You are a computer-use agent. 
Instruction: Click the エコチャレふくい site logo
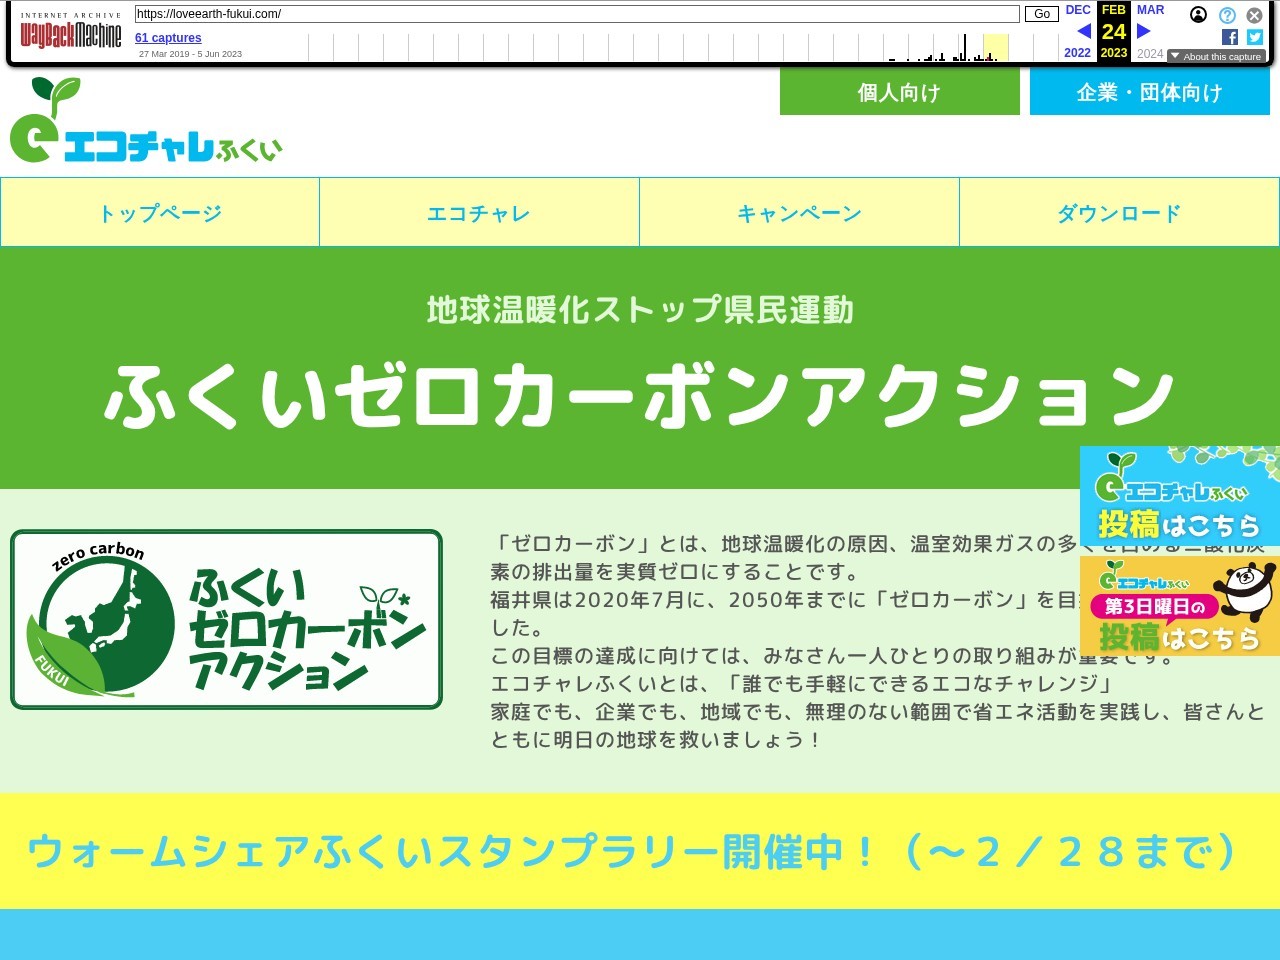pos(146,122)
